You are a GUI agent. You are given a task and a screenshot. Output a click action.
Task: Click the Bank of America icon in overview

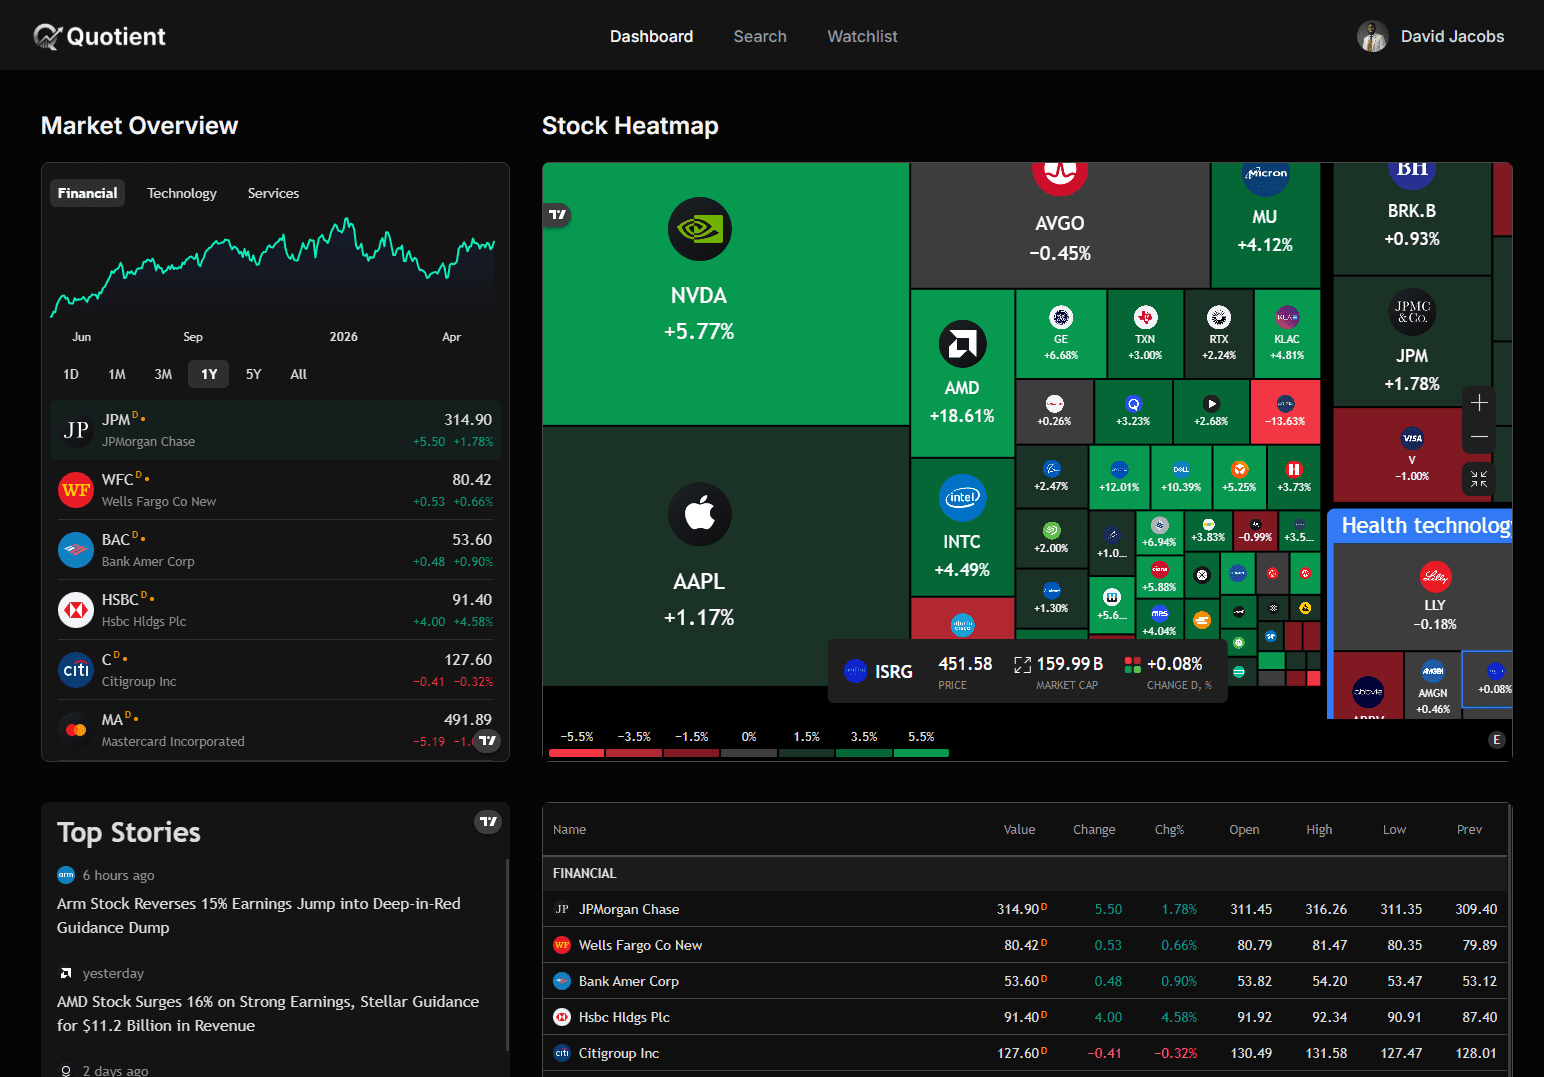click(x=76, y=550)
